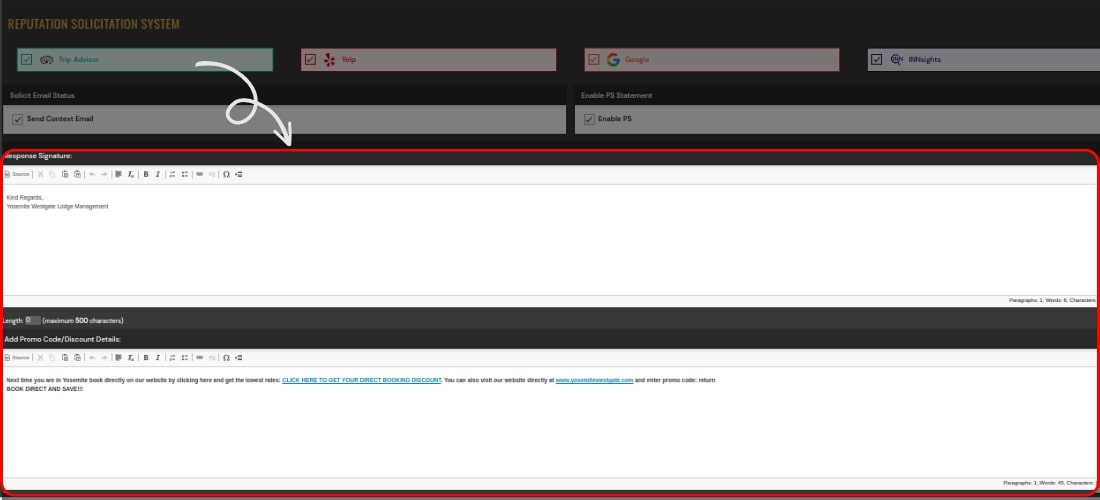Image resolution: width=1100 pixels, height=500 pixels.
Task: Click Remove Format icon in Response Signature toolbar
Action: pos(130,174)
